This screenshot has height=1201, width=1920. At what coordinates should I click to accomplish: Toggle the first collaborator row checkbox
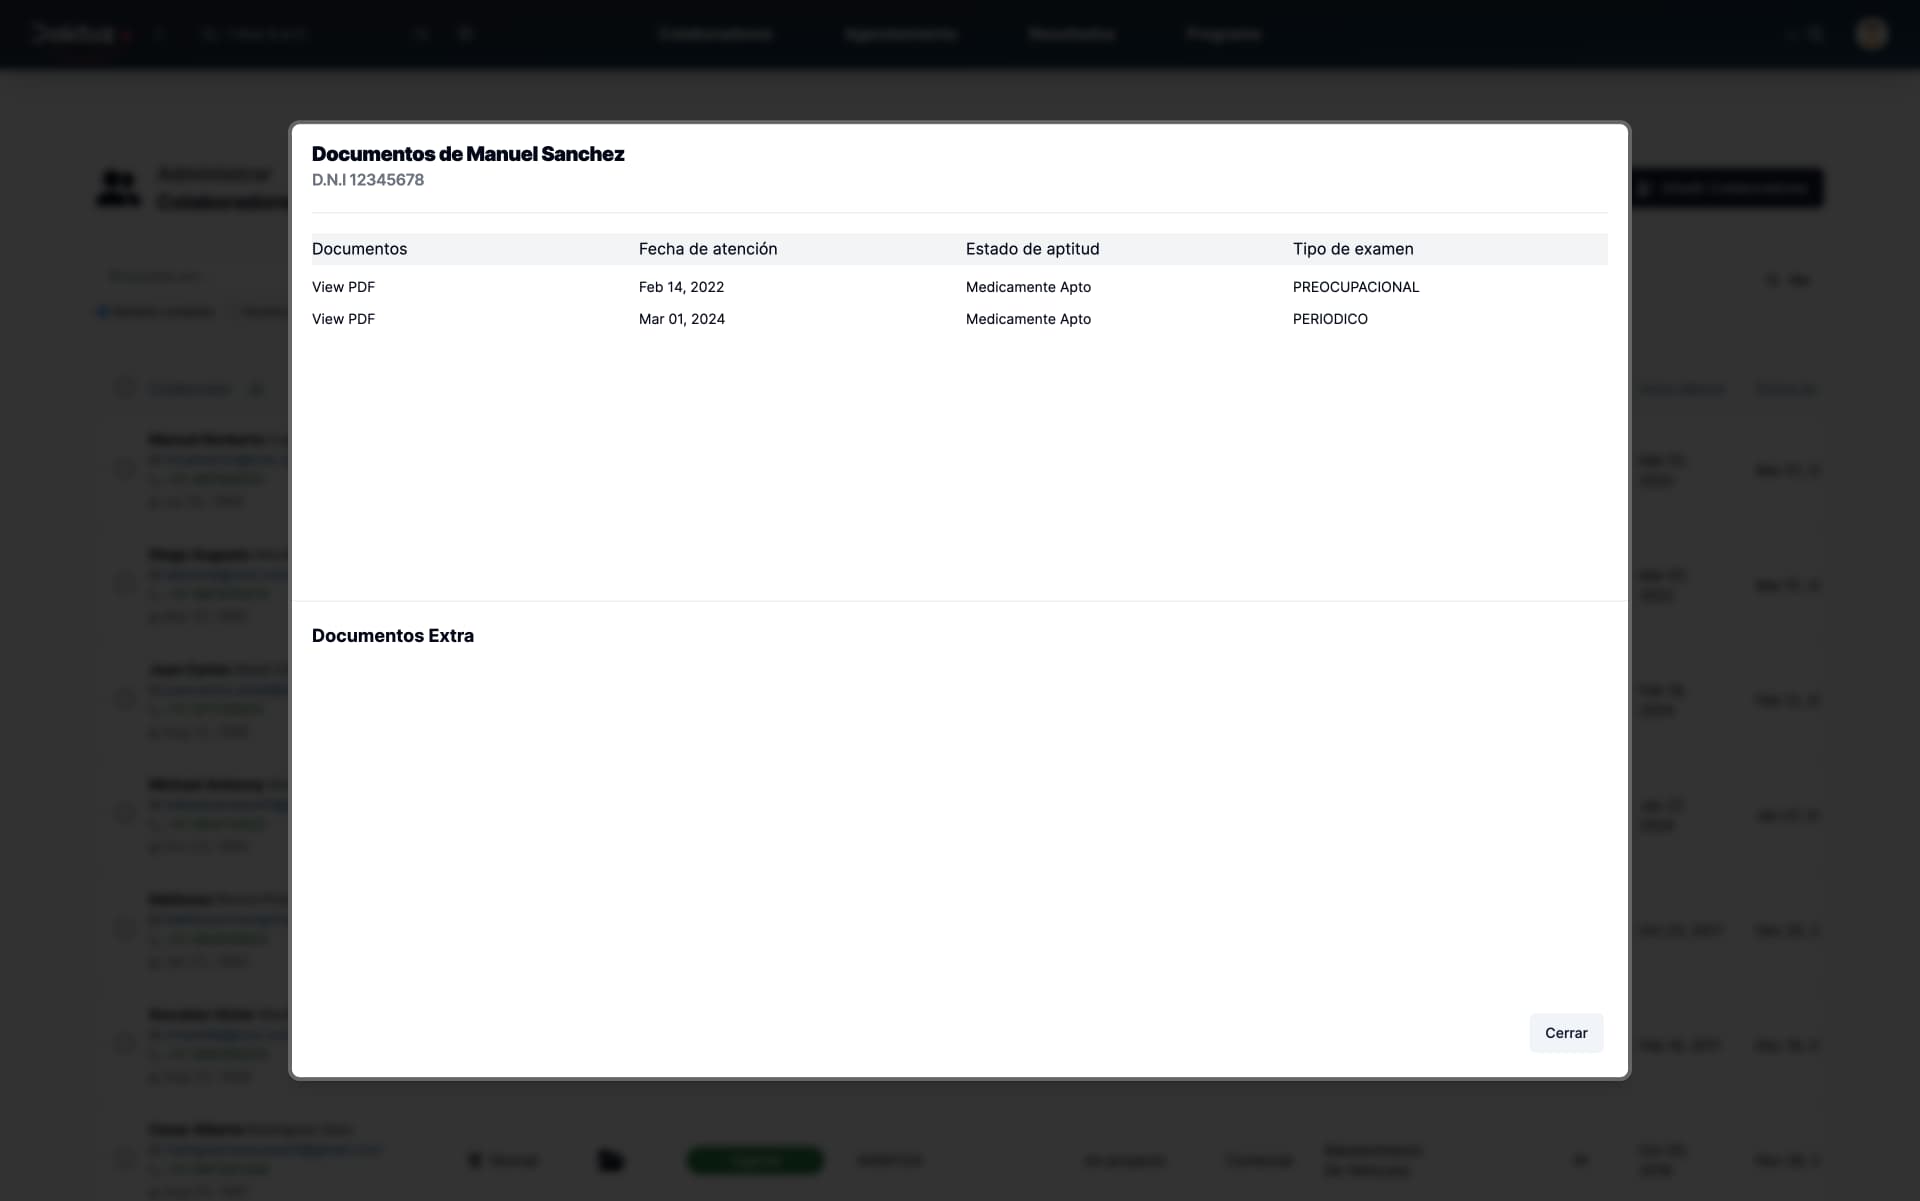(x=125, y=469)
